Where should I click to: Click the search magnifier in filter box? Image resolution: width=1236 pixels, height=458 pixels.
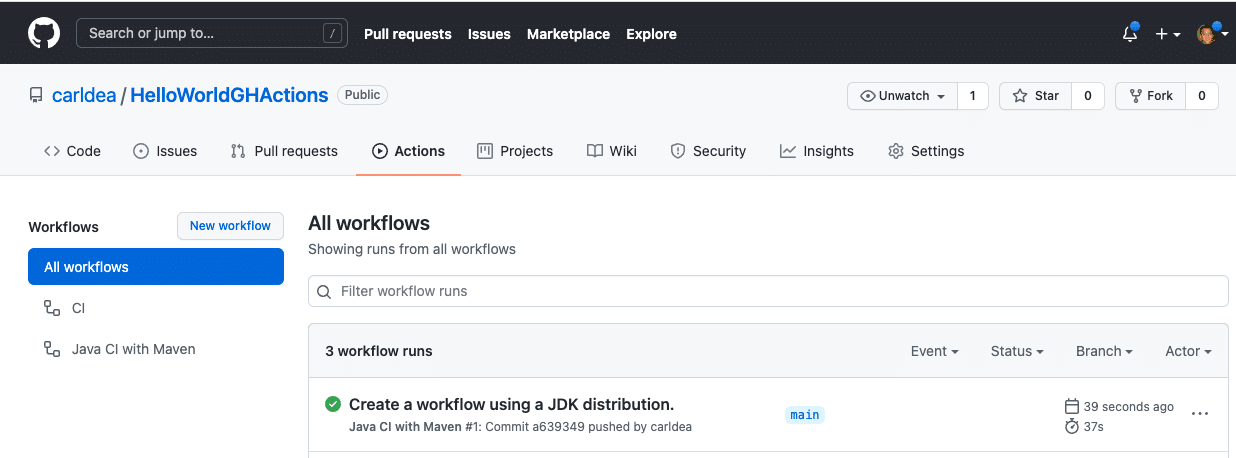point(324,292)
